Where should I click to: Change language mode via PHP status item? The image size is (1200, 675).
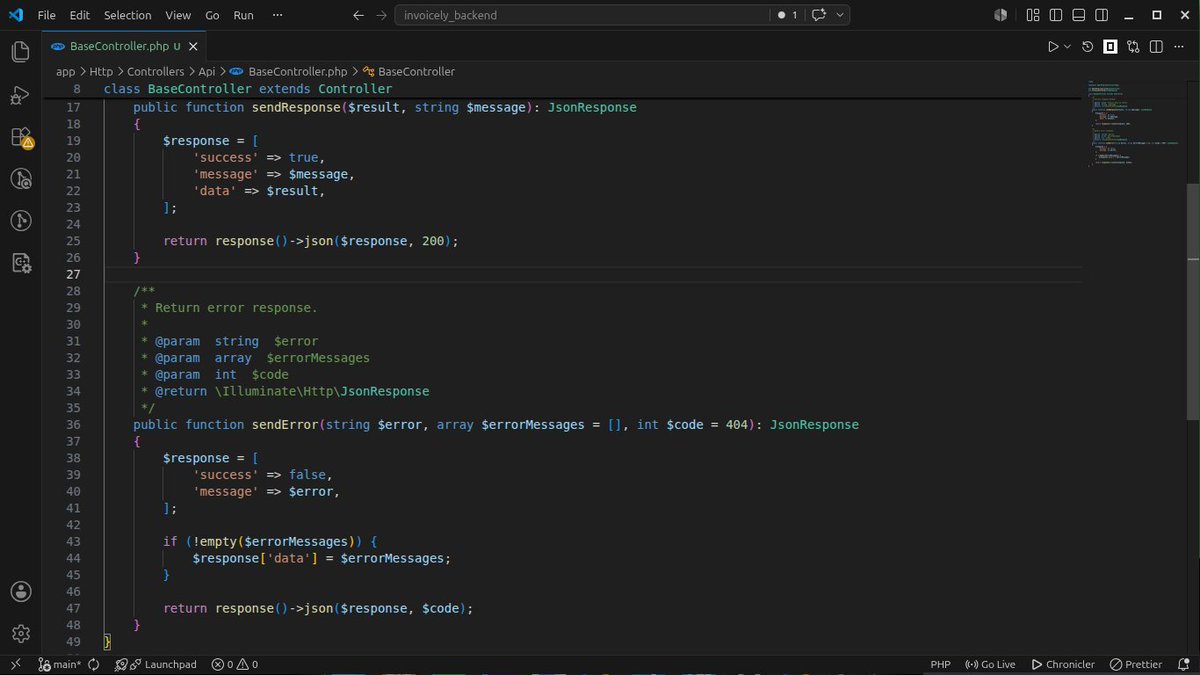coord(940,664)
